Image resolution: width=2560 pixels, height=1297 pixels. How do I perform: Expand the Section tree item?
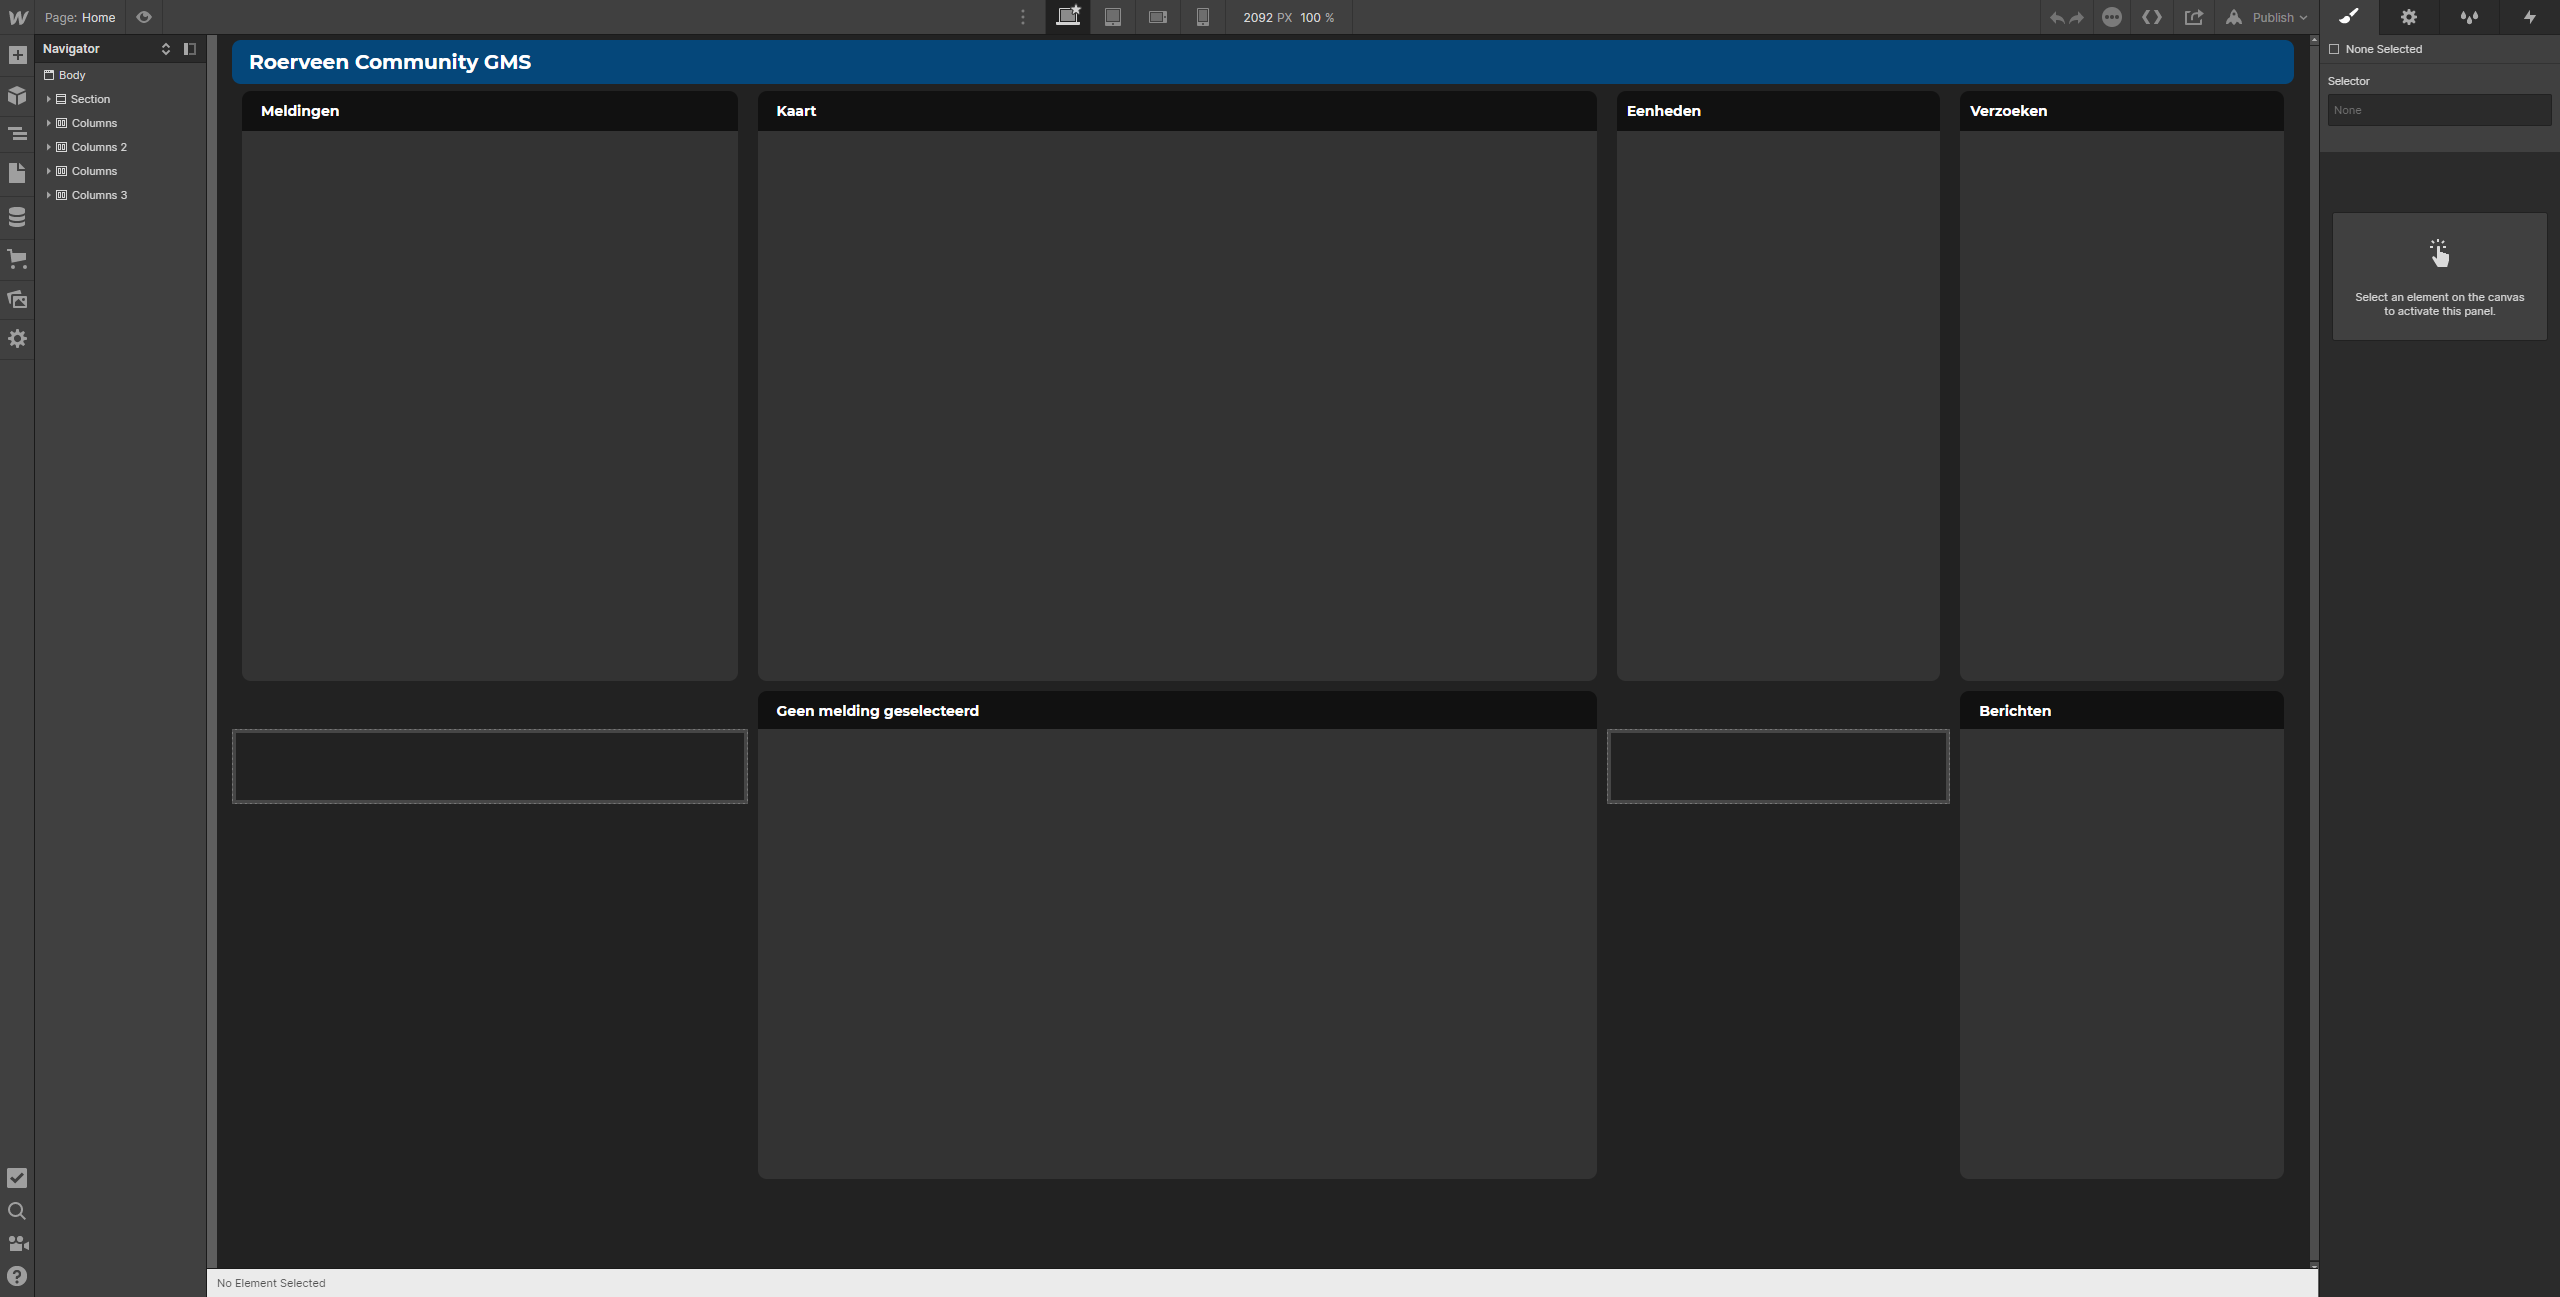(x=48, y=99)
